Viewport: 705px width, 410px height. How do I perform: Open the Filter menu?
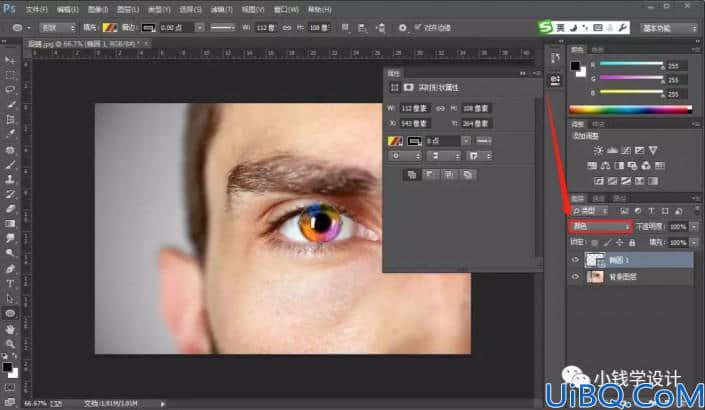click(x=222, y=9)
